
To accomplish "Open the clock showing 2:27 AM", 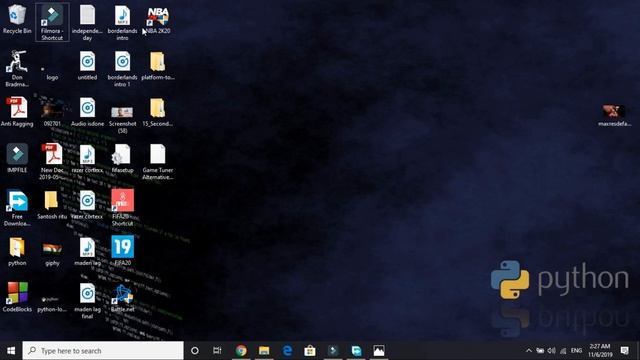I will [x=600, y=351].
